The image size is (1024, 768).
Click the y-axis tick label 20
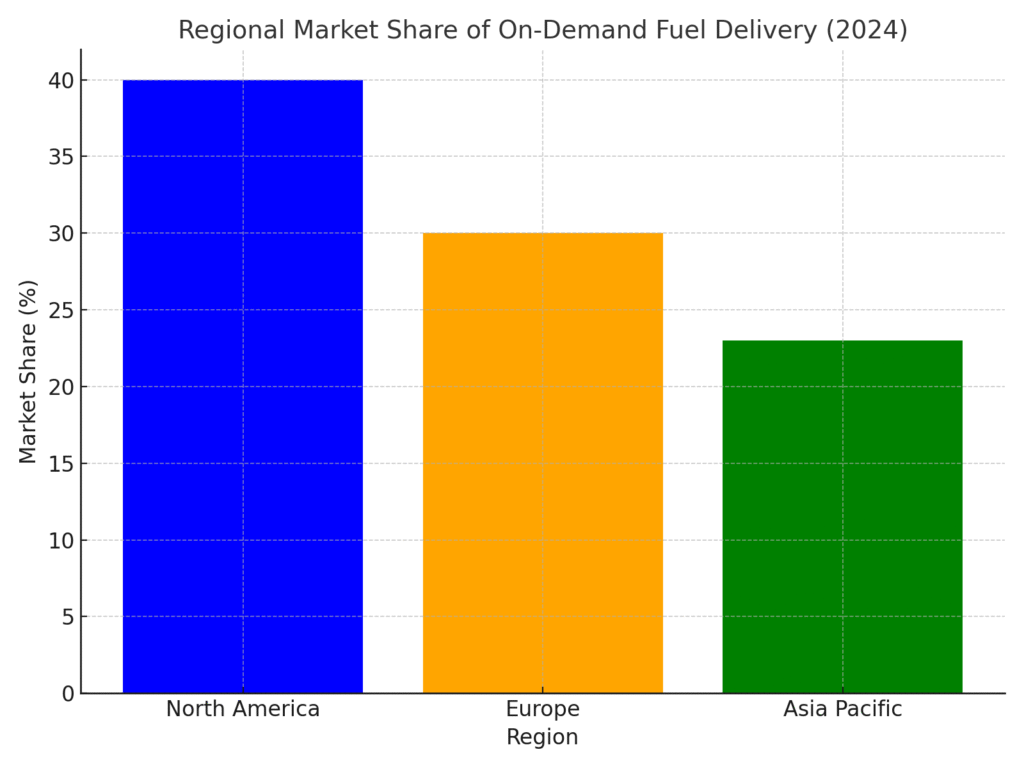(x=62, y=387)
